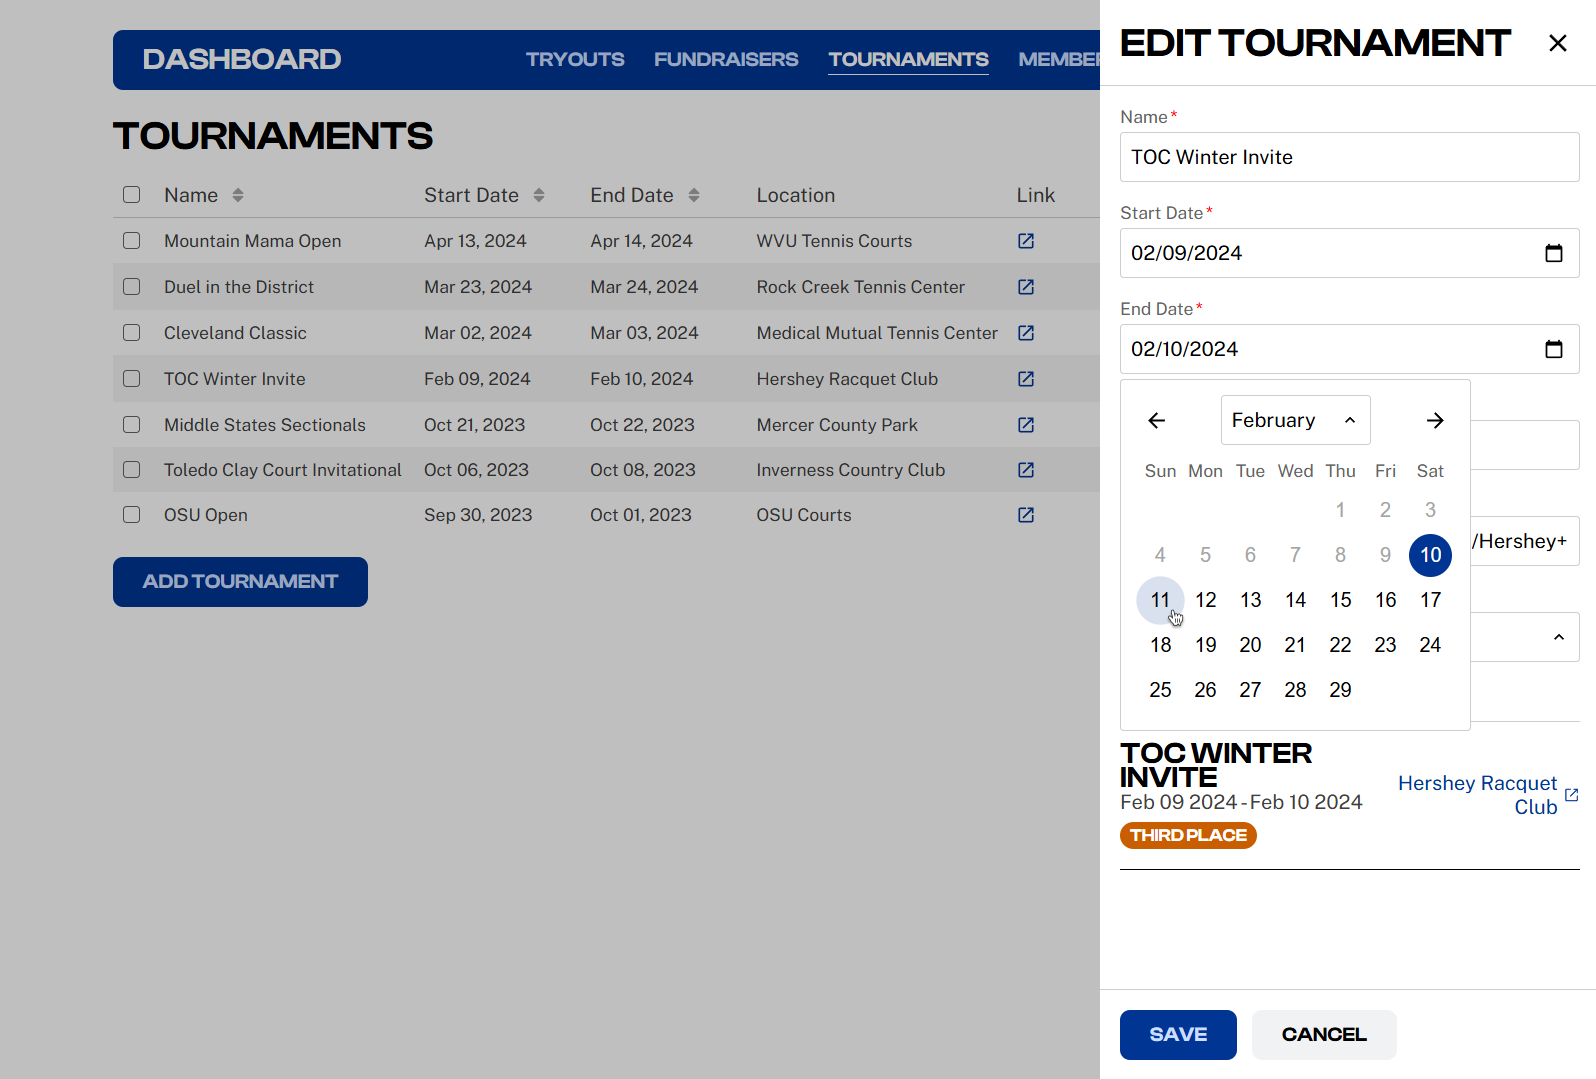Sort the table by End Date
This screenshot has height=1079, width=1596.
[694, 195]
